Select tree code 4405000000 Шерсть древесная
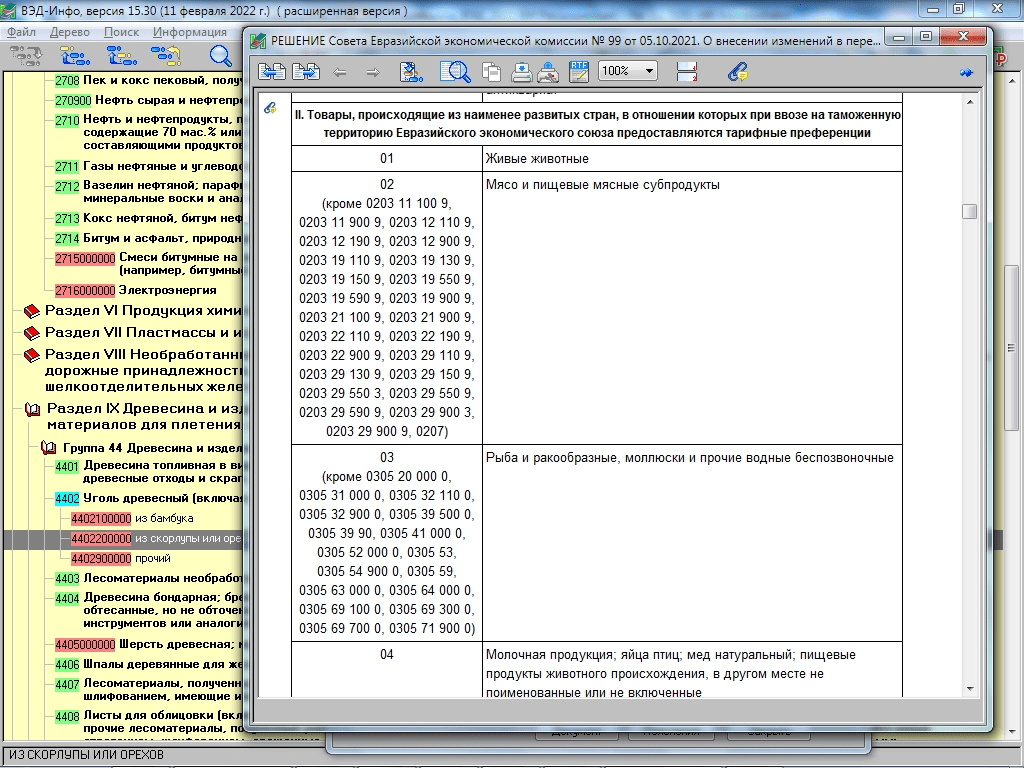 click(85, 645)
